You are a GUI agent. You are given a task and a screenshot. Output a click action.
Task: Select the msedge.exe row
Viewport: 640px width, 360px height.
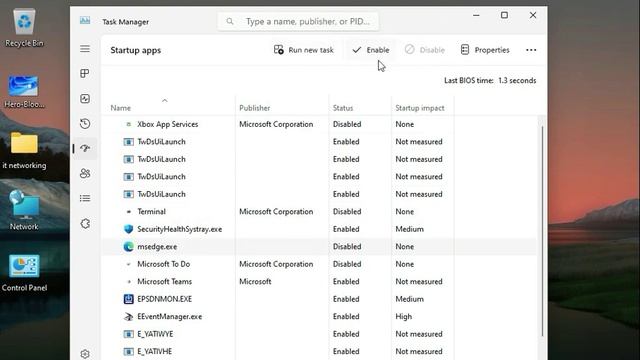319,247
